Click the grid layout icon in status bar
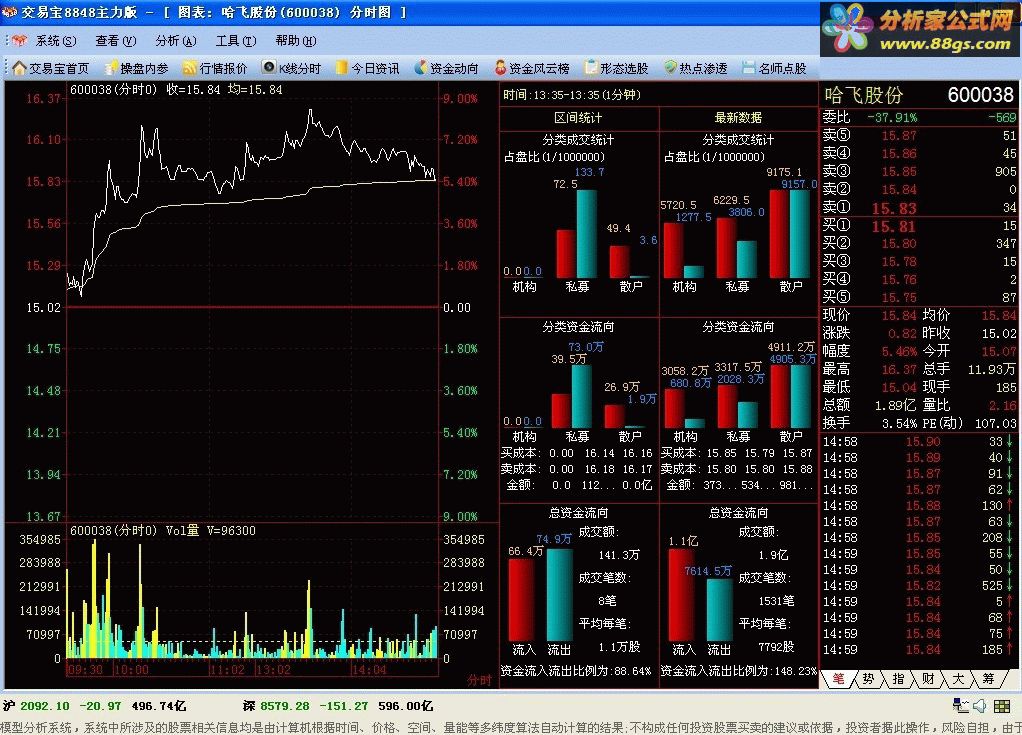 [1002, 706]
